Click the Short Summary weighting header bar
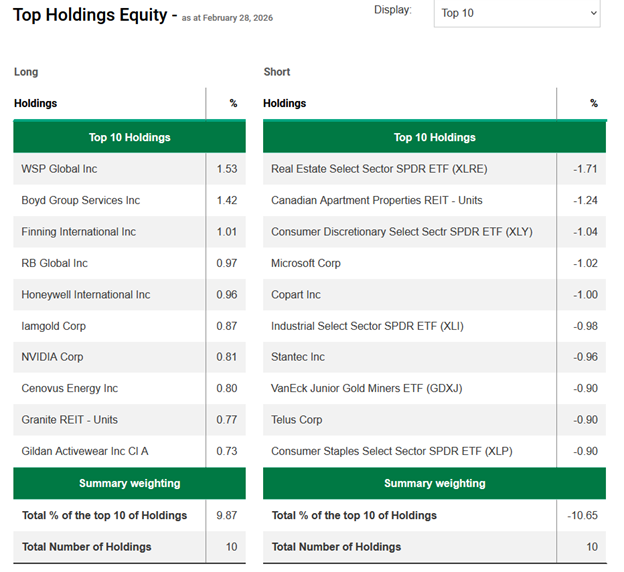 pyautogui.click(x=434, y=483)
